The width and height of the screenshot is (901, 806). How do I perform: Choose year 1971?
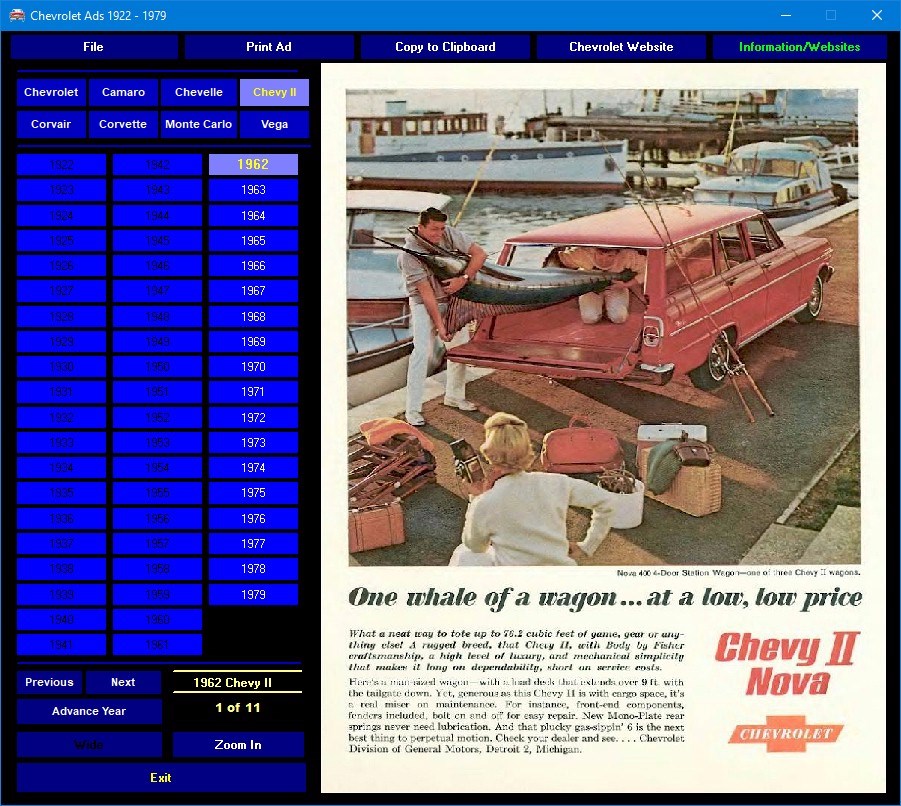pos(253,392)
